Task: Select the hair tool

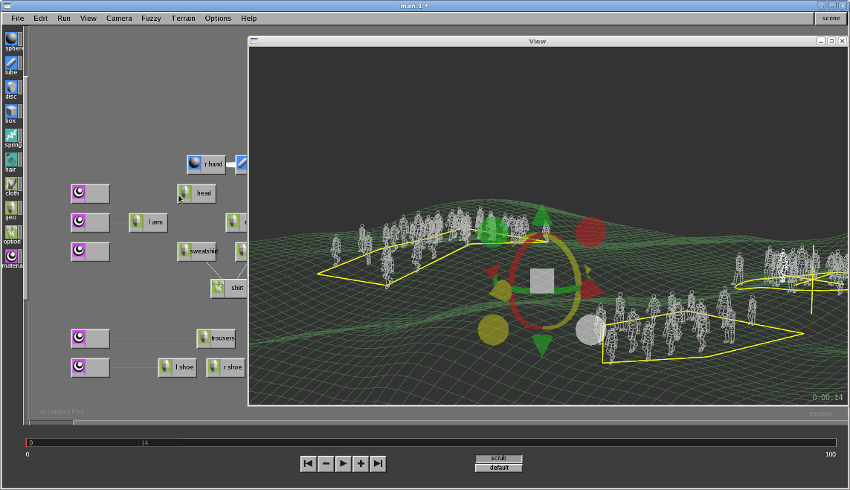Action: point(12,160)
